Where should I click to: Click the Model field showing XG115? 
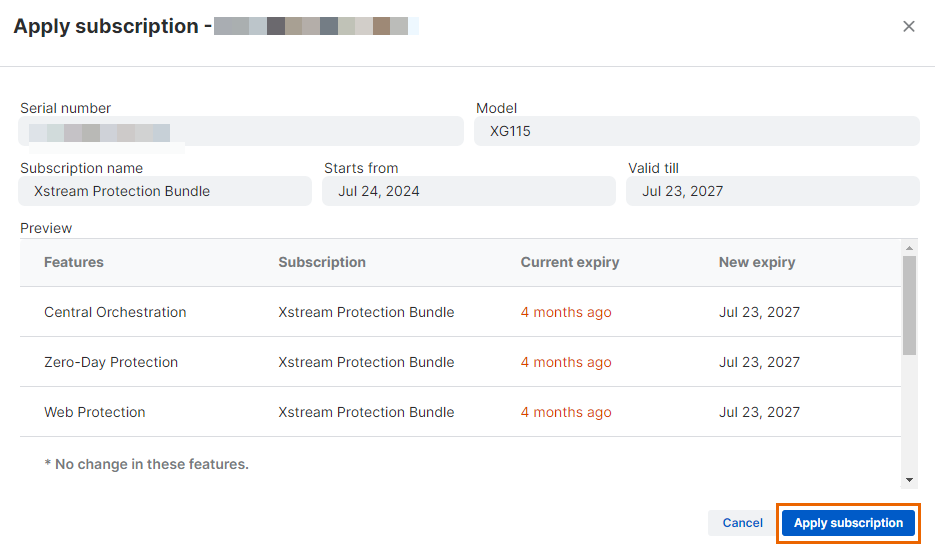696,131
